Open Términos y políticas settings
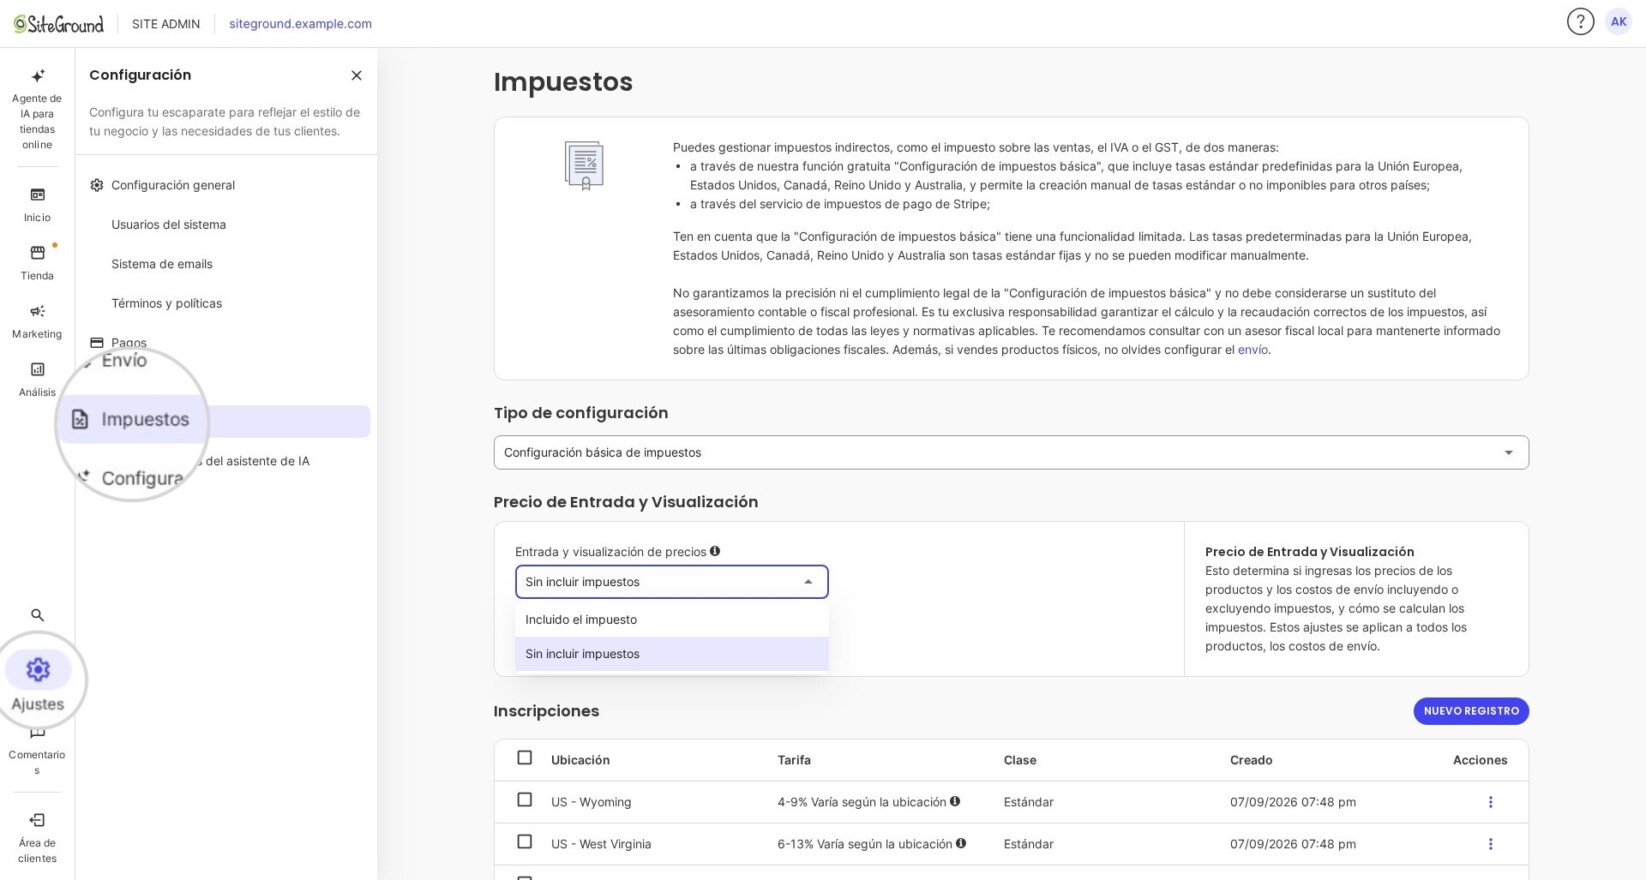This screenshot has width=1646, height=880. pyautogui.click(x=167, y=303)
